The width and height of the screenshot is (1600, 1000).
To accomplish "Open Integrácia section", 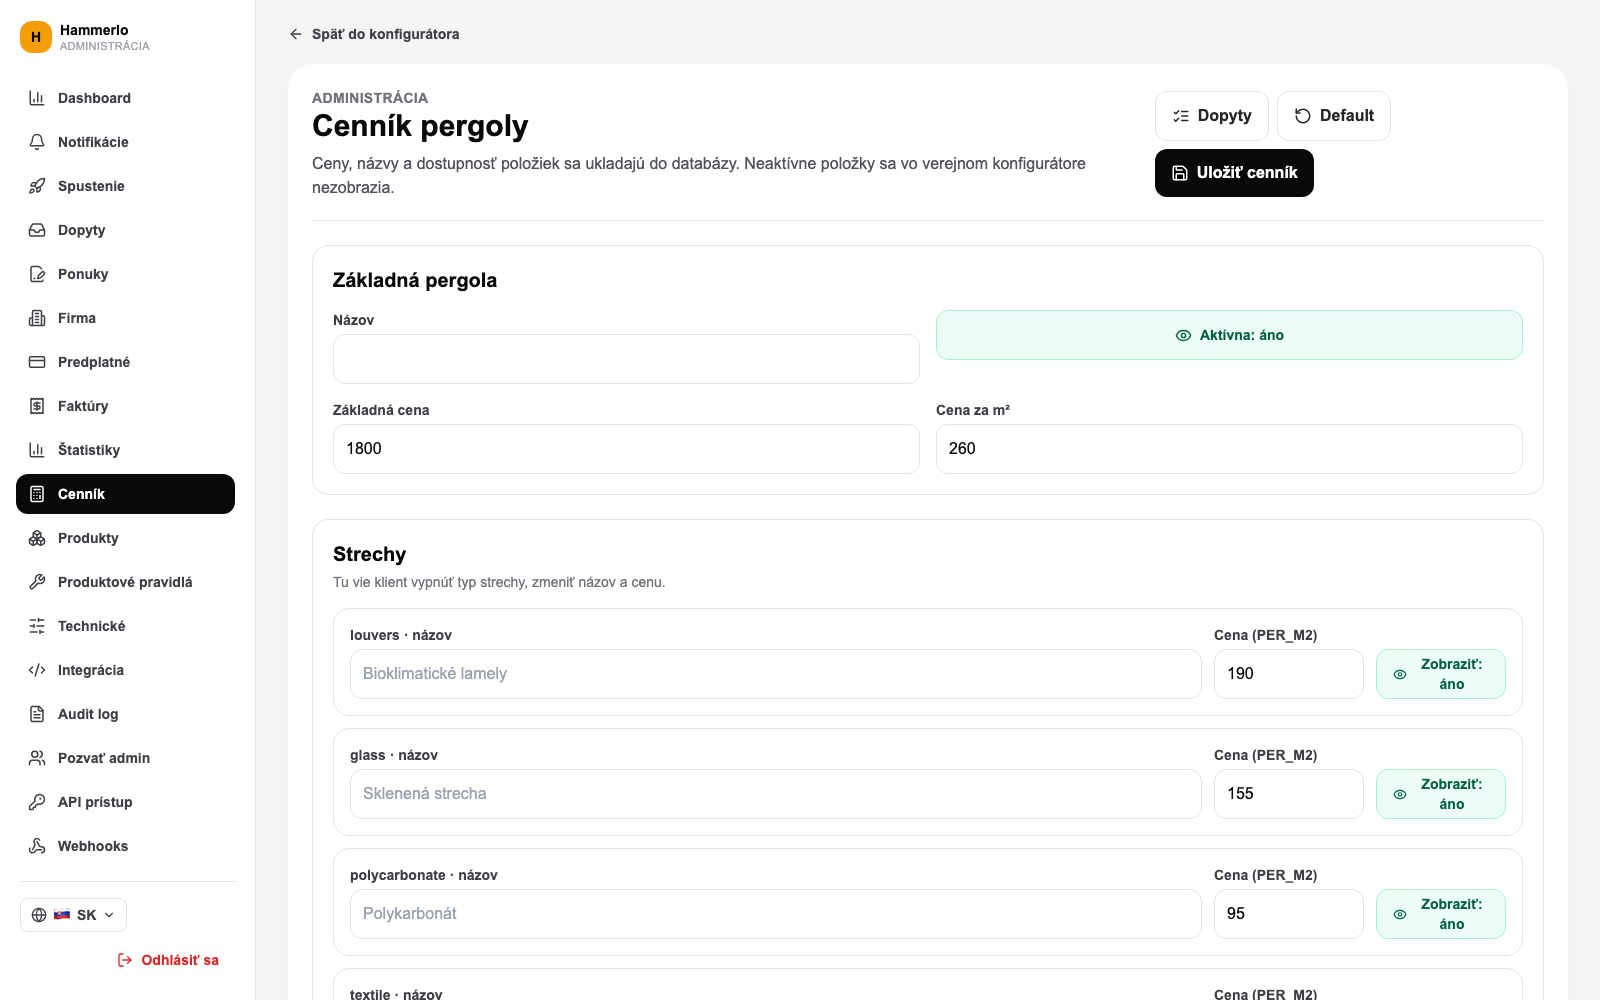I will (x=125, y=670).
